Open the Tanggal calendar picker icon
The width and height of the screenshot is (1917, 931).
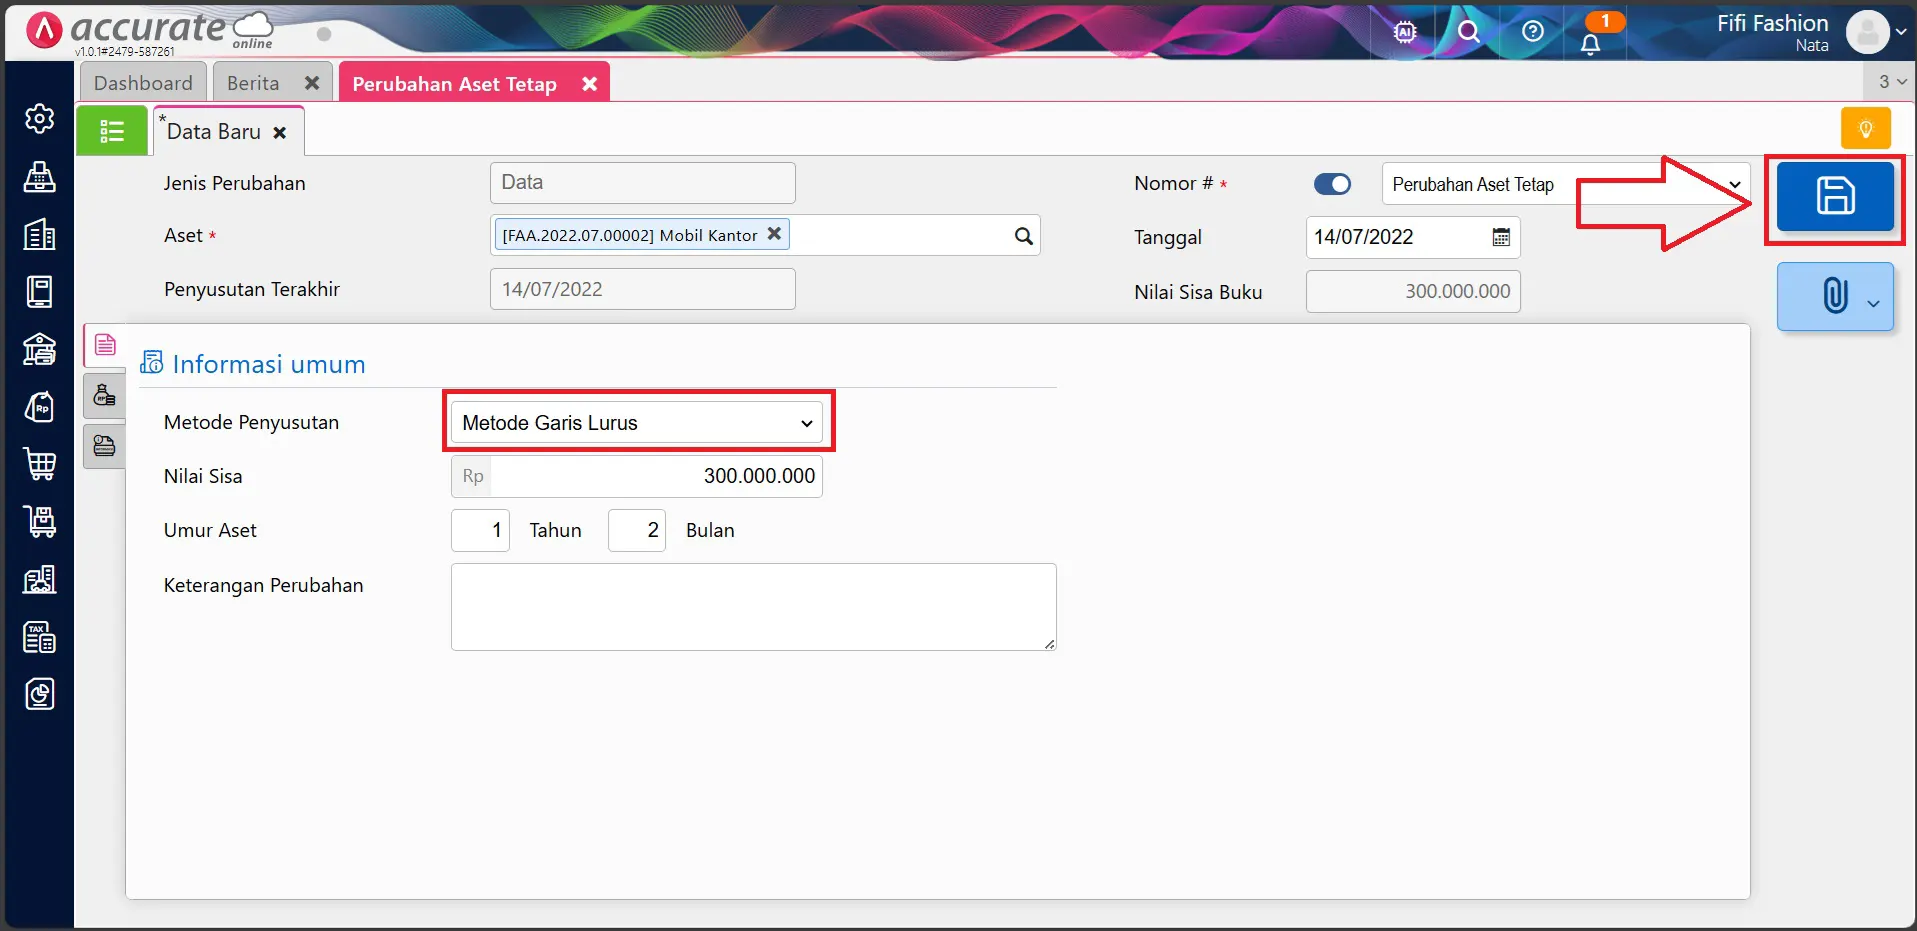click(1501, 237)
